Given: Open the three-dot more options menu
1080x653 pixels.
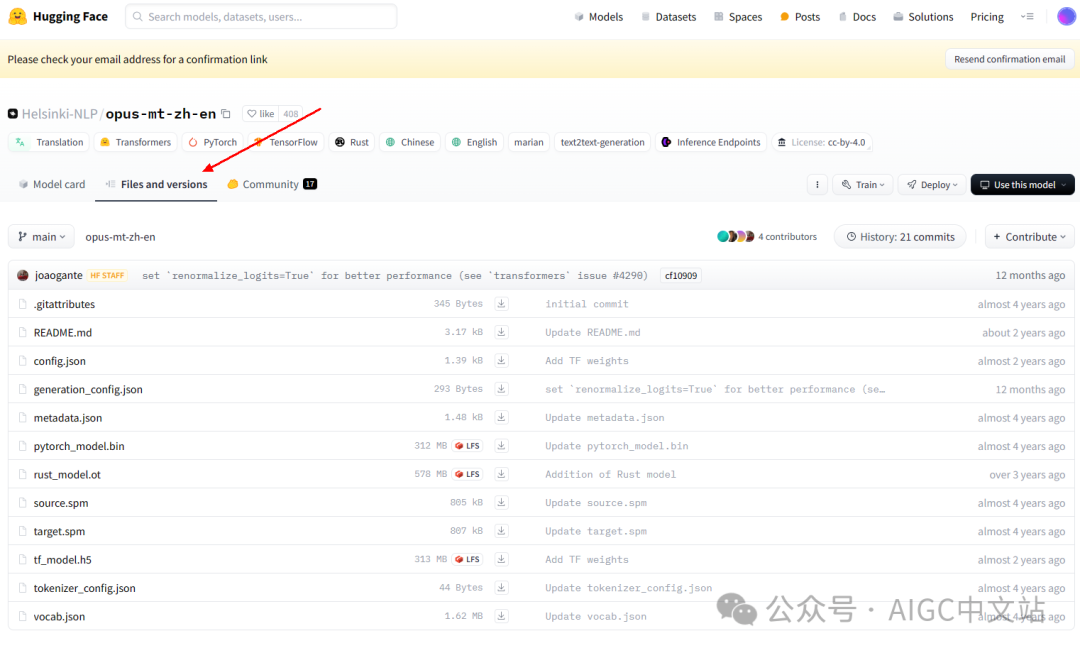Looking at the screenshot, I should [x=817, y=185].
